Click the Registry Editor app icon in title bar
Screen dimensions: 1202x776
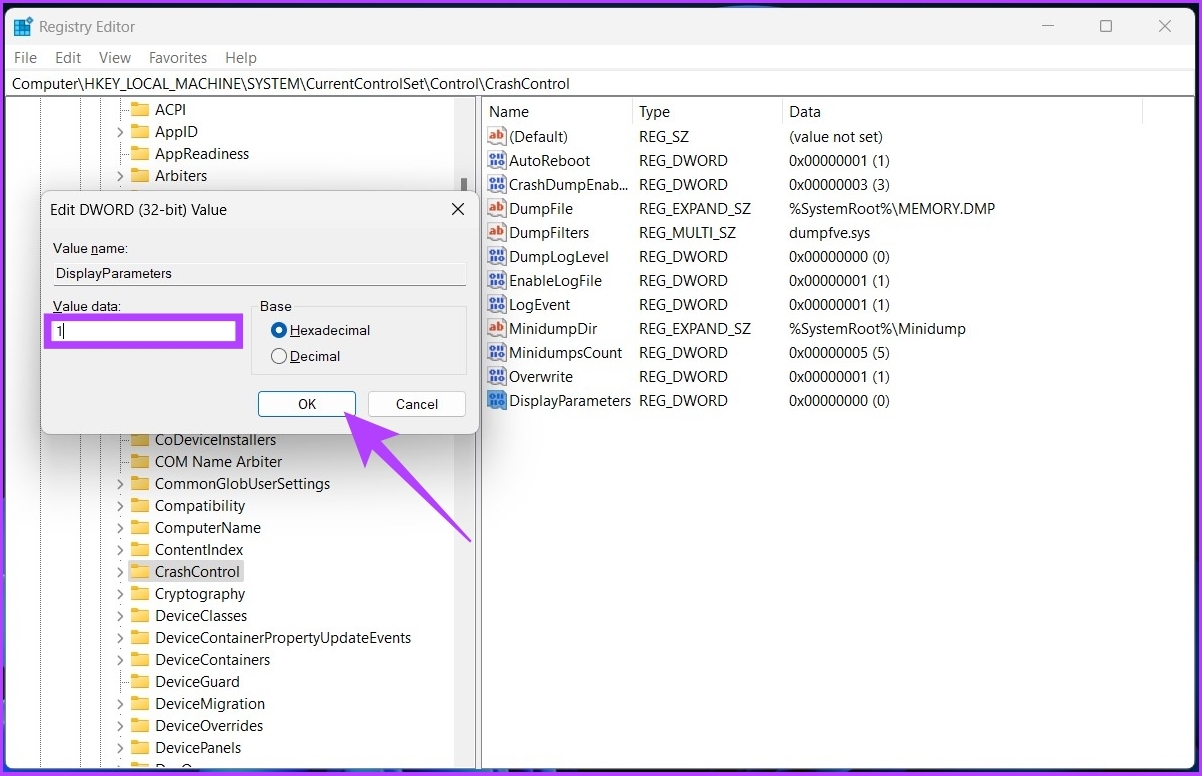point(23,27)
